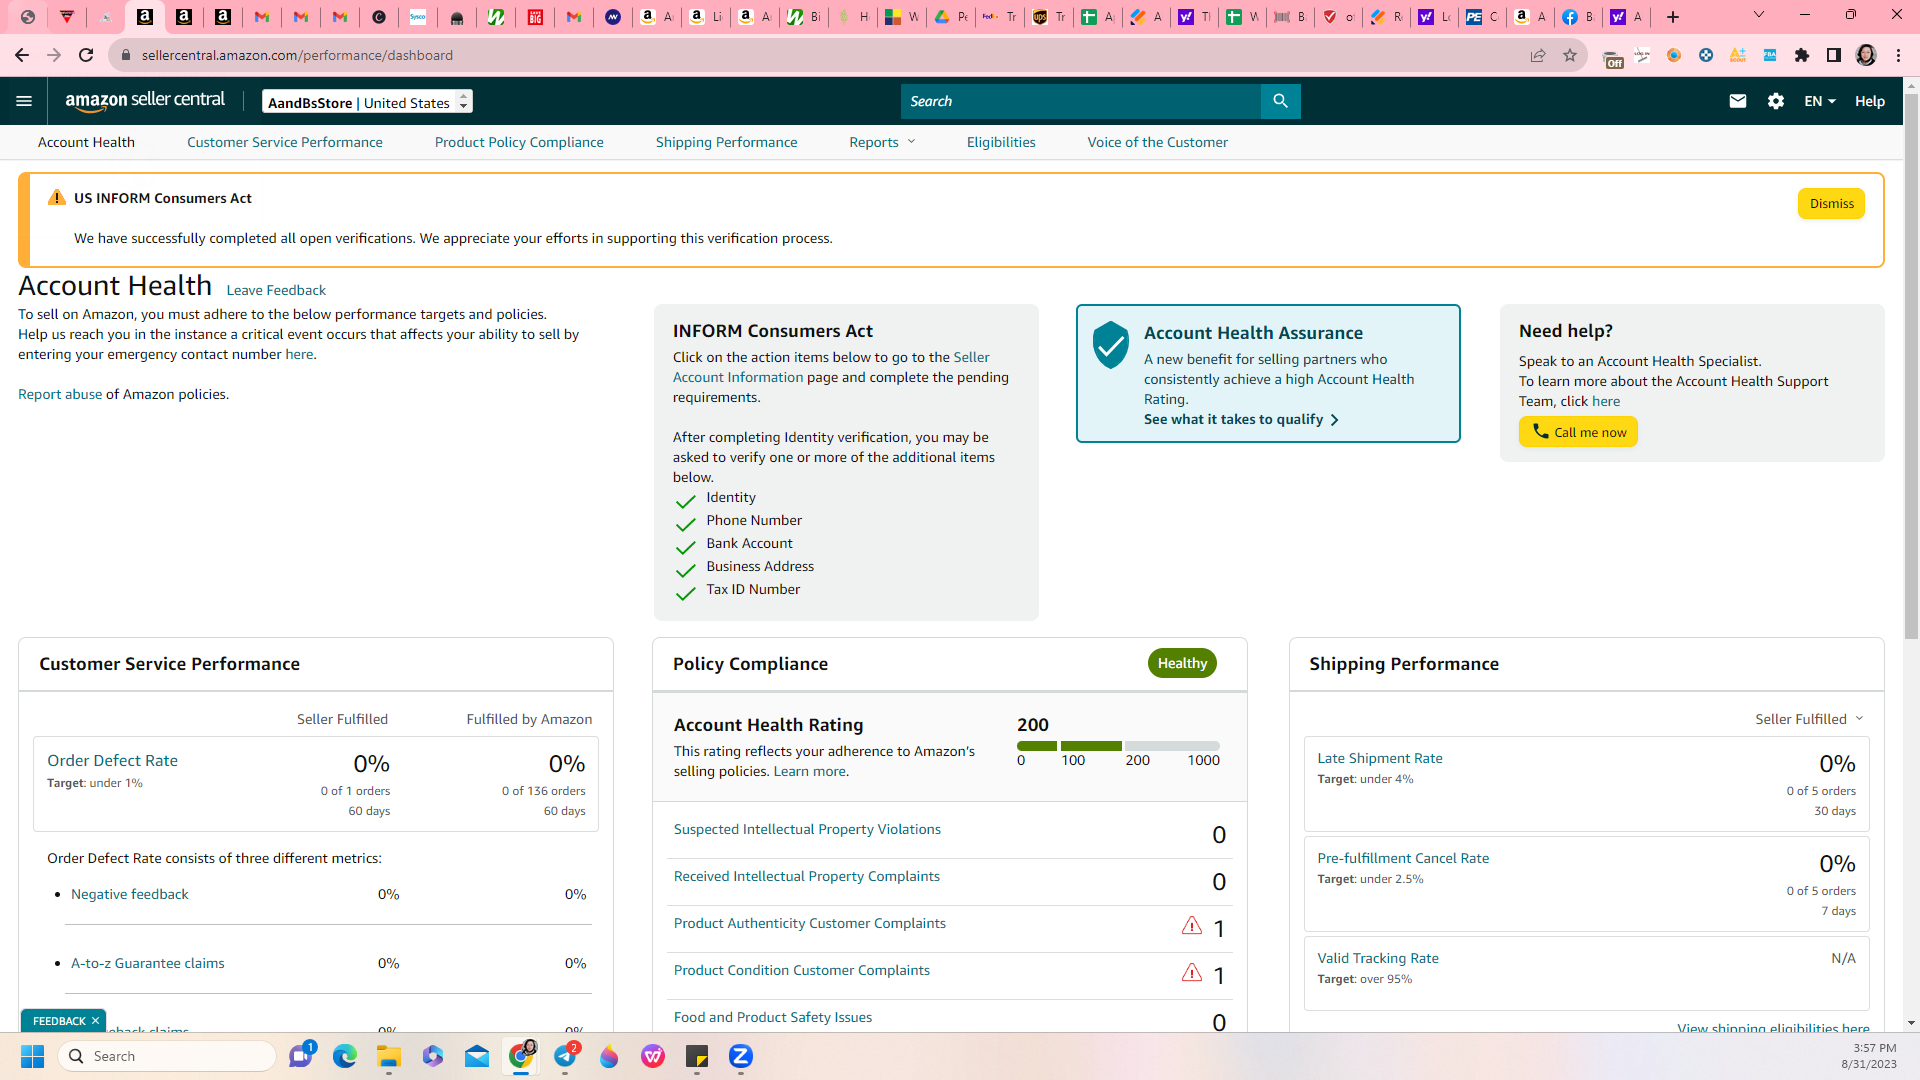Open Received Intellectual Property Complaints link
This screenshot has height=1080, width=1920.
pyautogui.click(x=807, y=876)
